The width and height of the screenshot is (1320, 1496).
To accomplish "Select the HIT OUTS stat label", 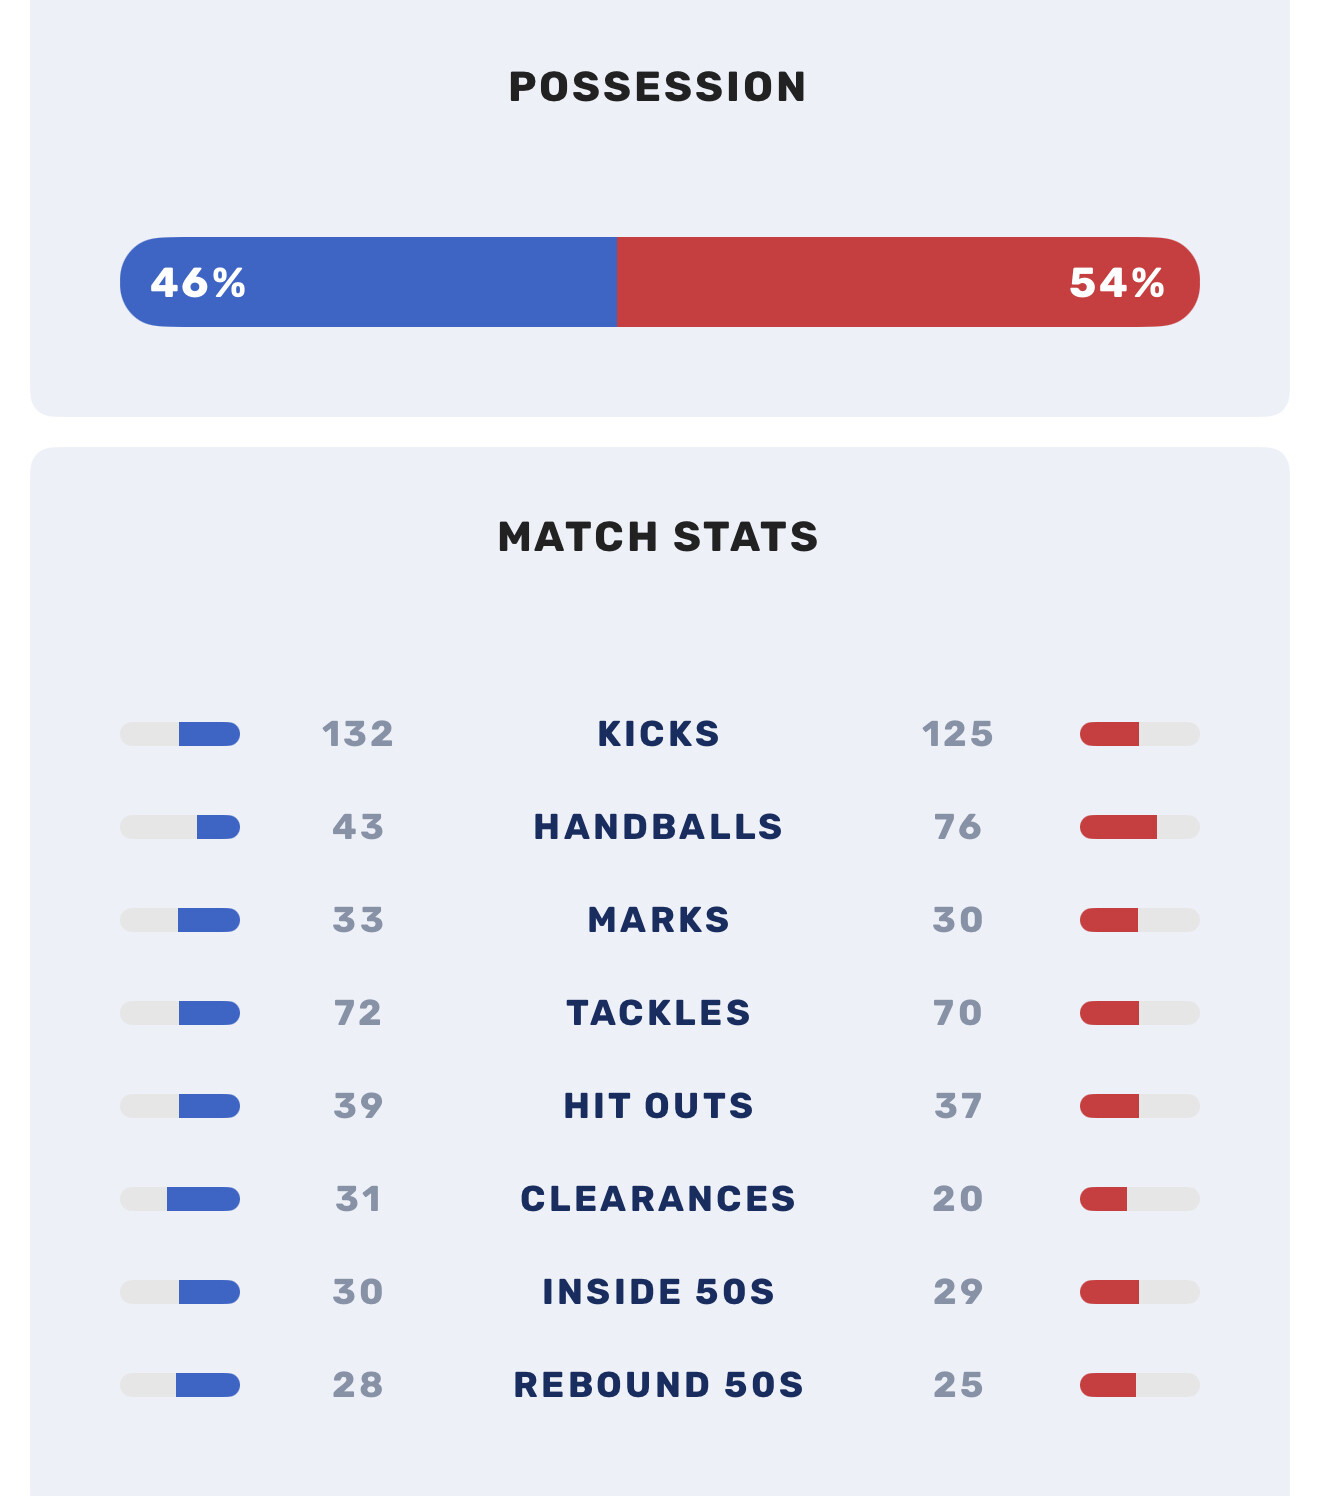I will pyautogui.click(x=658, y=1106).
